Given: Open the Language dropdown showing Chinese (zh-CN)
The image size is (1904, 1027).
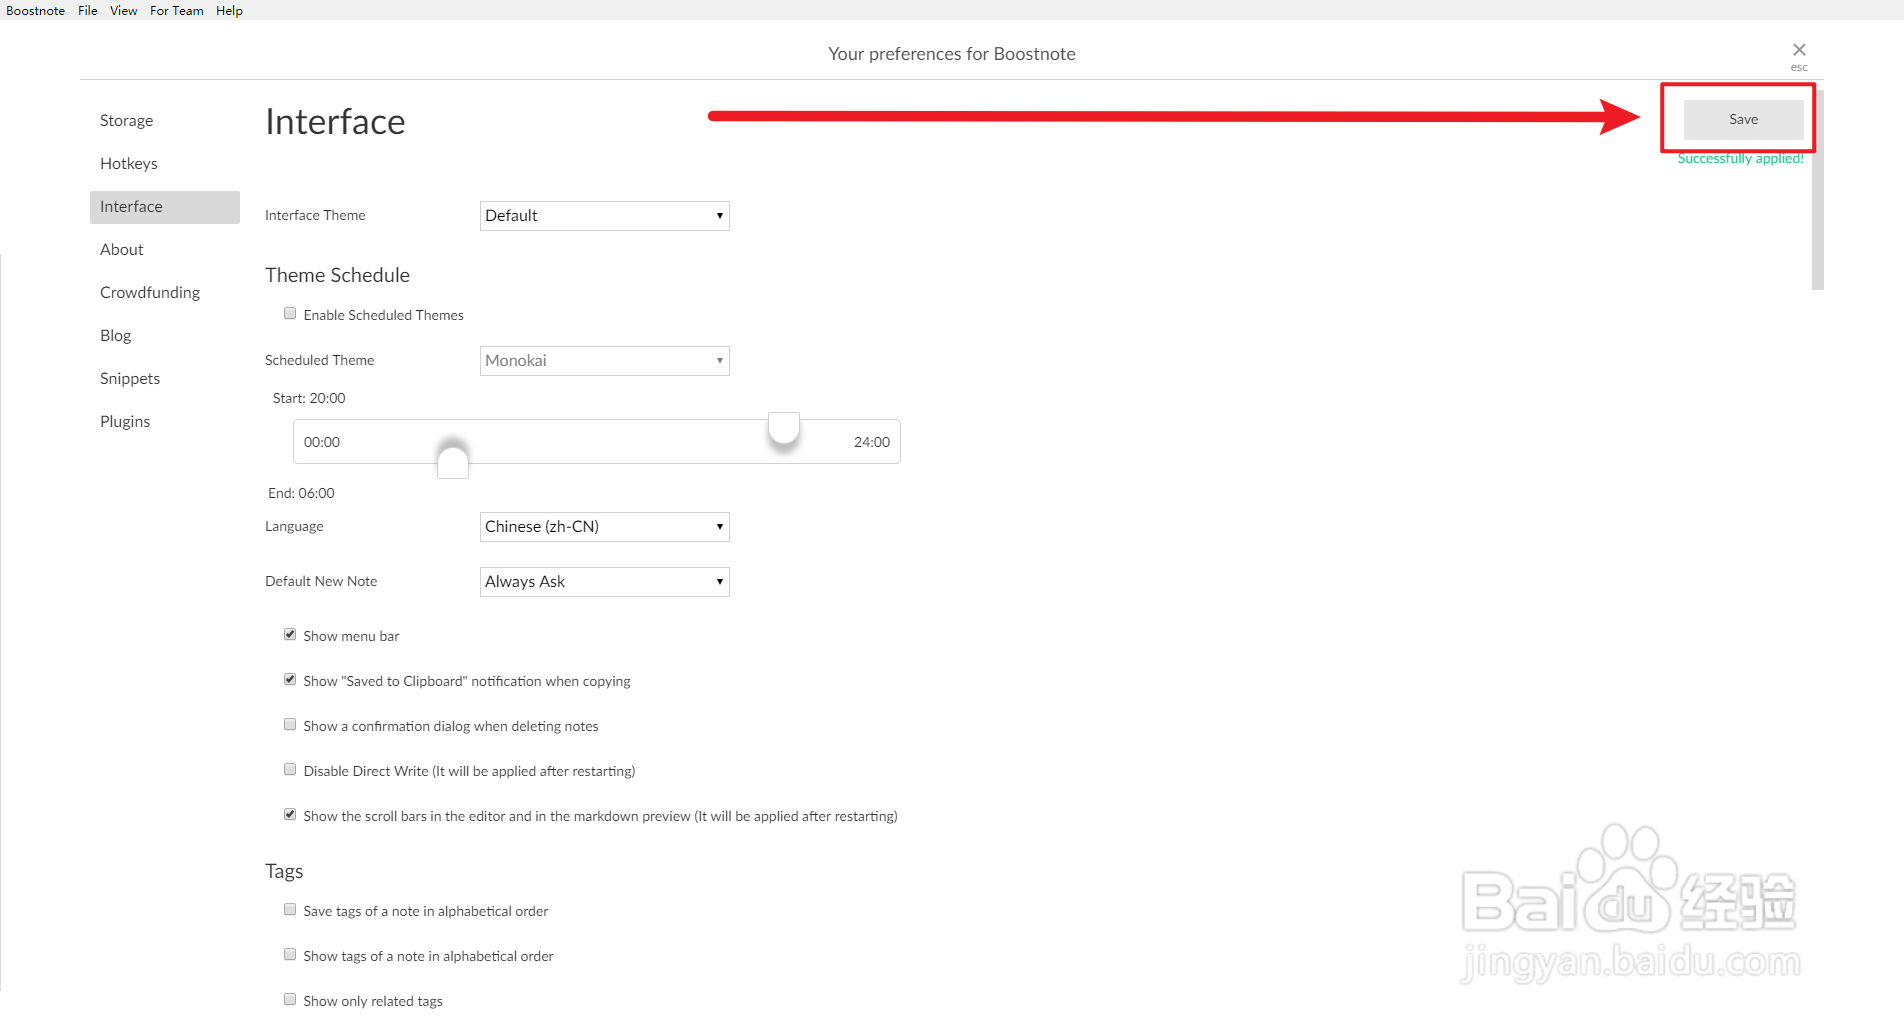Looking at the screenshot, I should pos(605,527).
